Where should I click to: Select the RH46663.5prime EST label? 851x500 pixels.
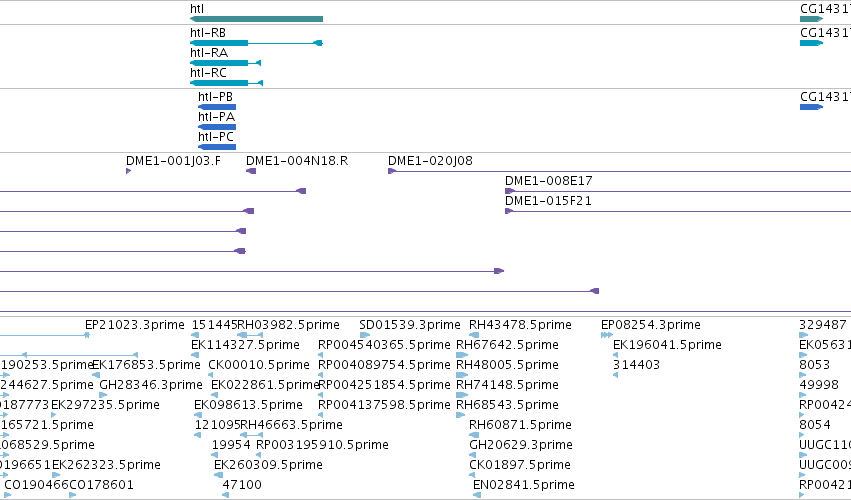click(291, 425)
